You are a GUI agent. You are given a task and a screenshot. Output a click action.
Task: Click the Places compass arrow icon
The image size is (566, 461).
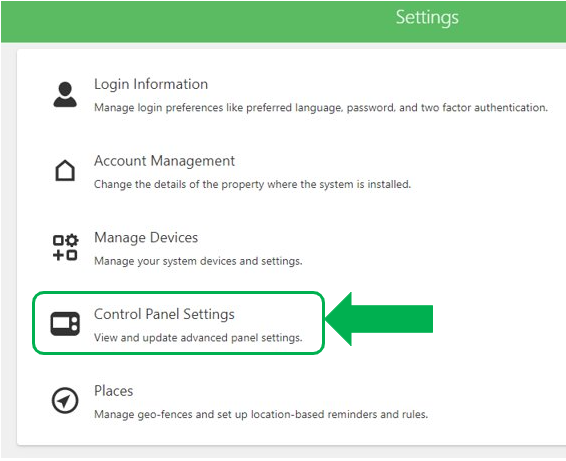coord(65,400)
